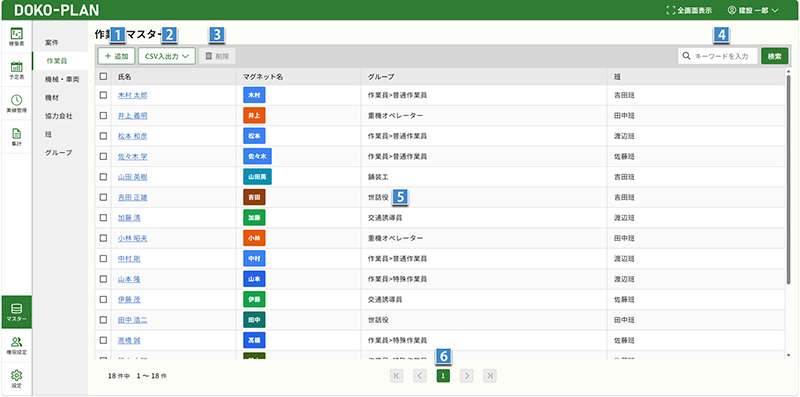The width and height of the screenshot is (800, 397).
Task: Open worker 山本 隆 link
Action: pyautogui.click(x=129, y=279)
